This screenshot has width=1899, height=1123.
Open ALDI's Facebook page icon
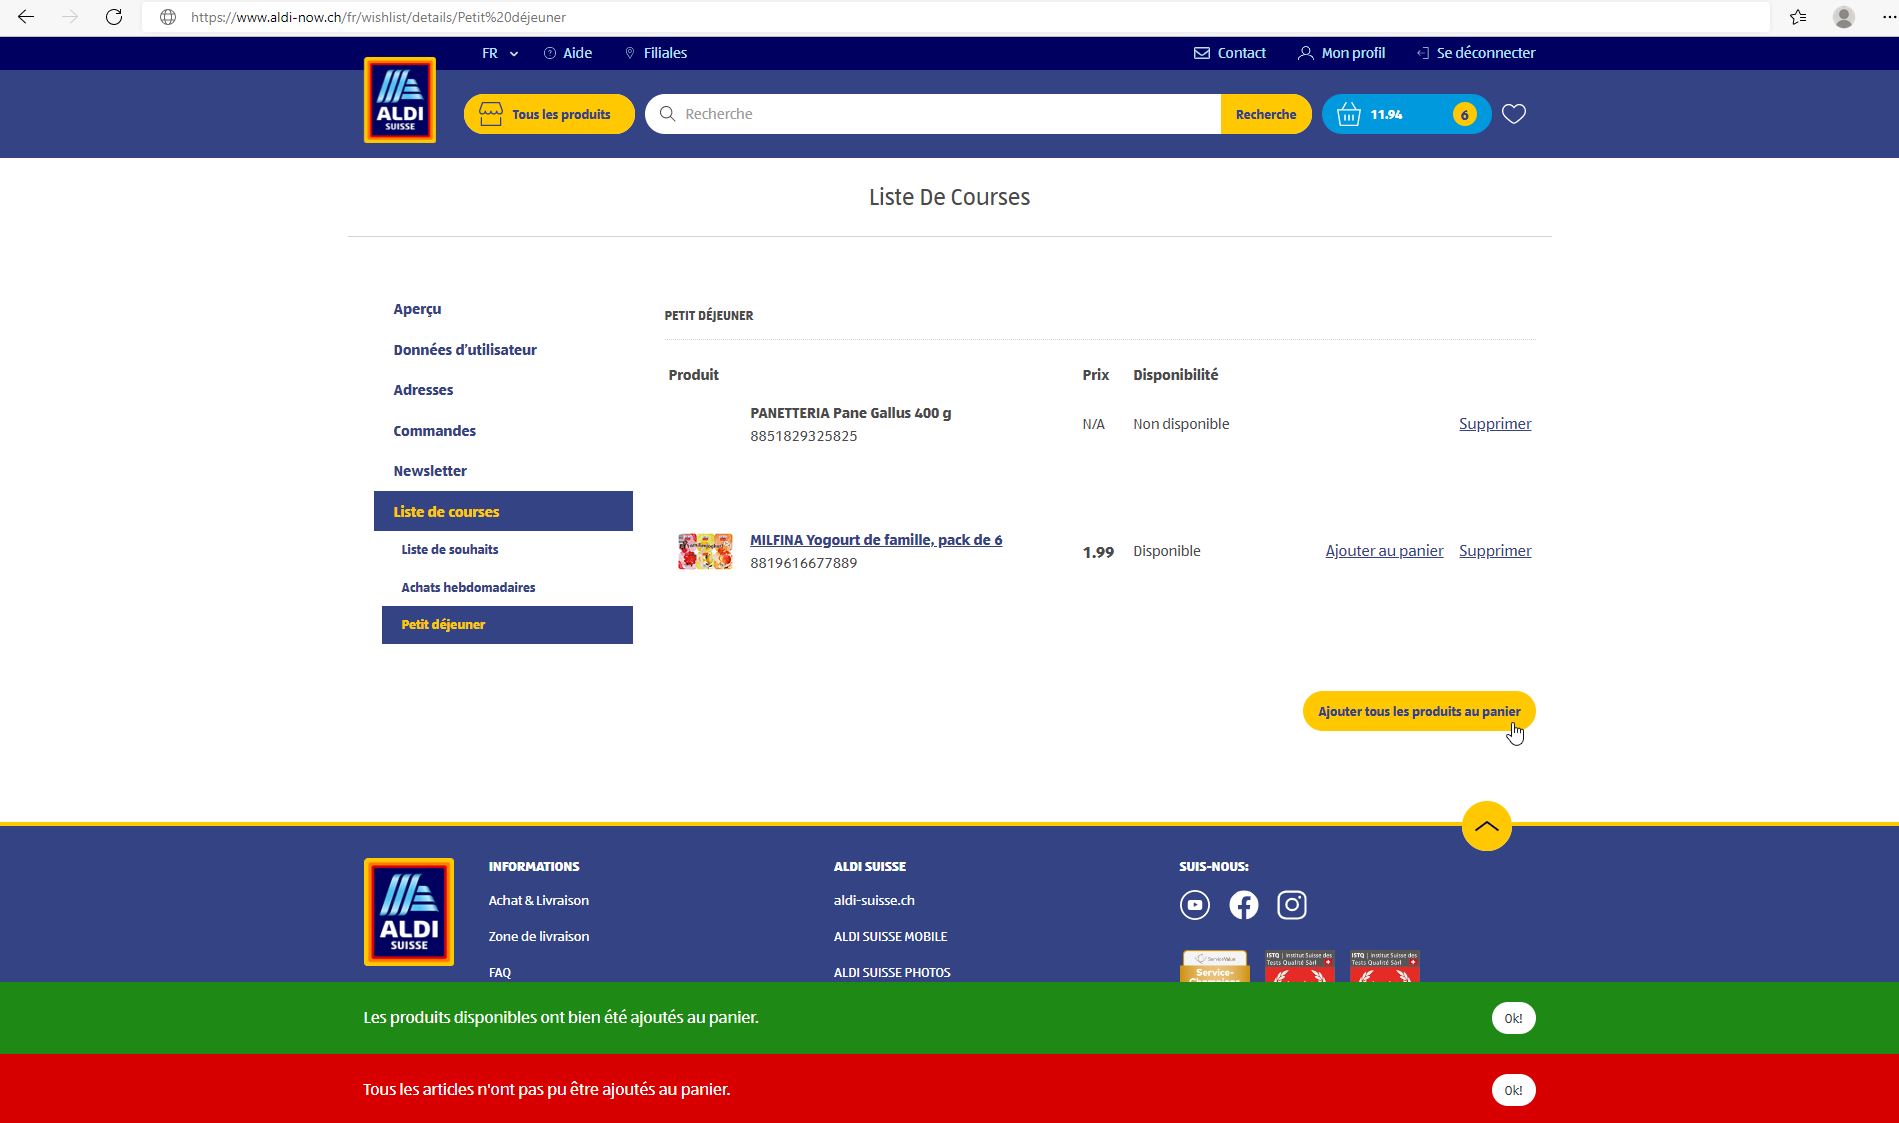(1243, 904)
